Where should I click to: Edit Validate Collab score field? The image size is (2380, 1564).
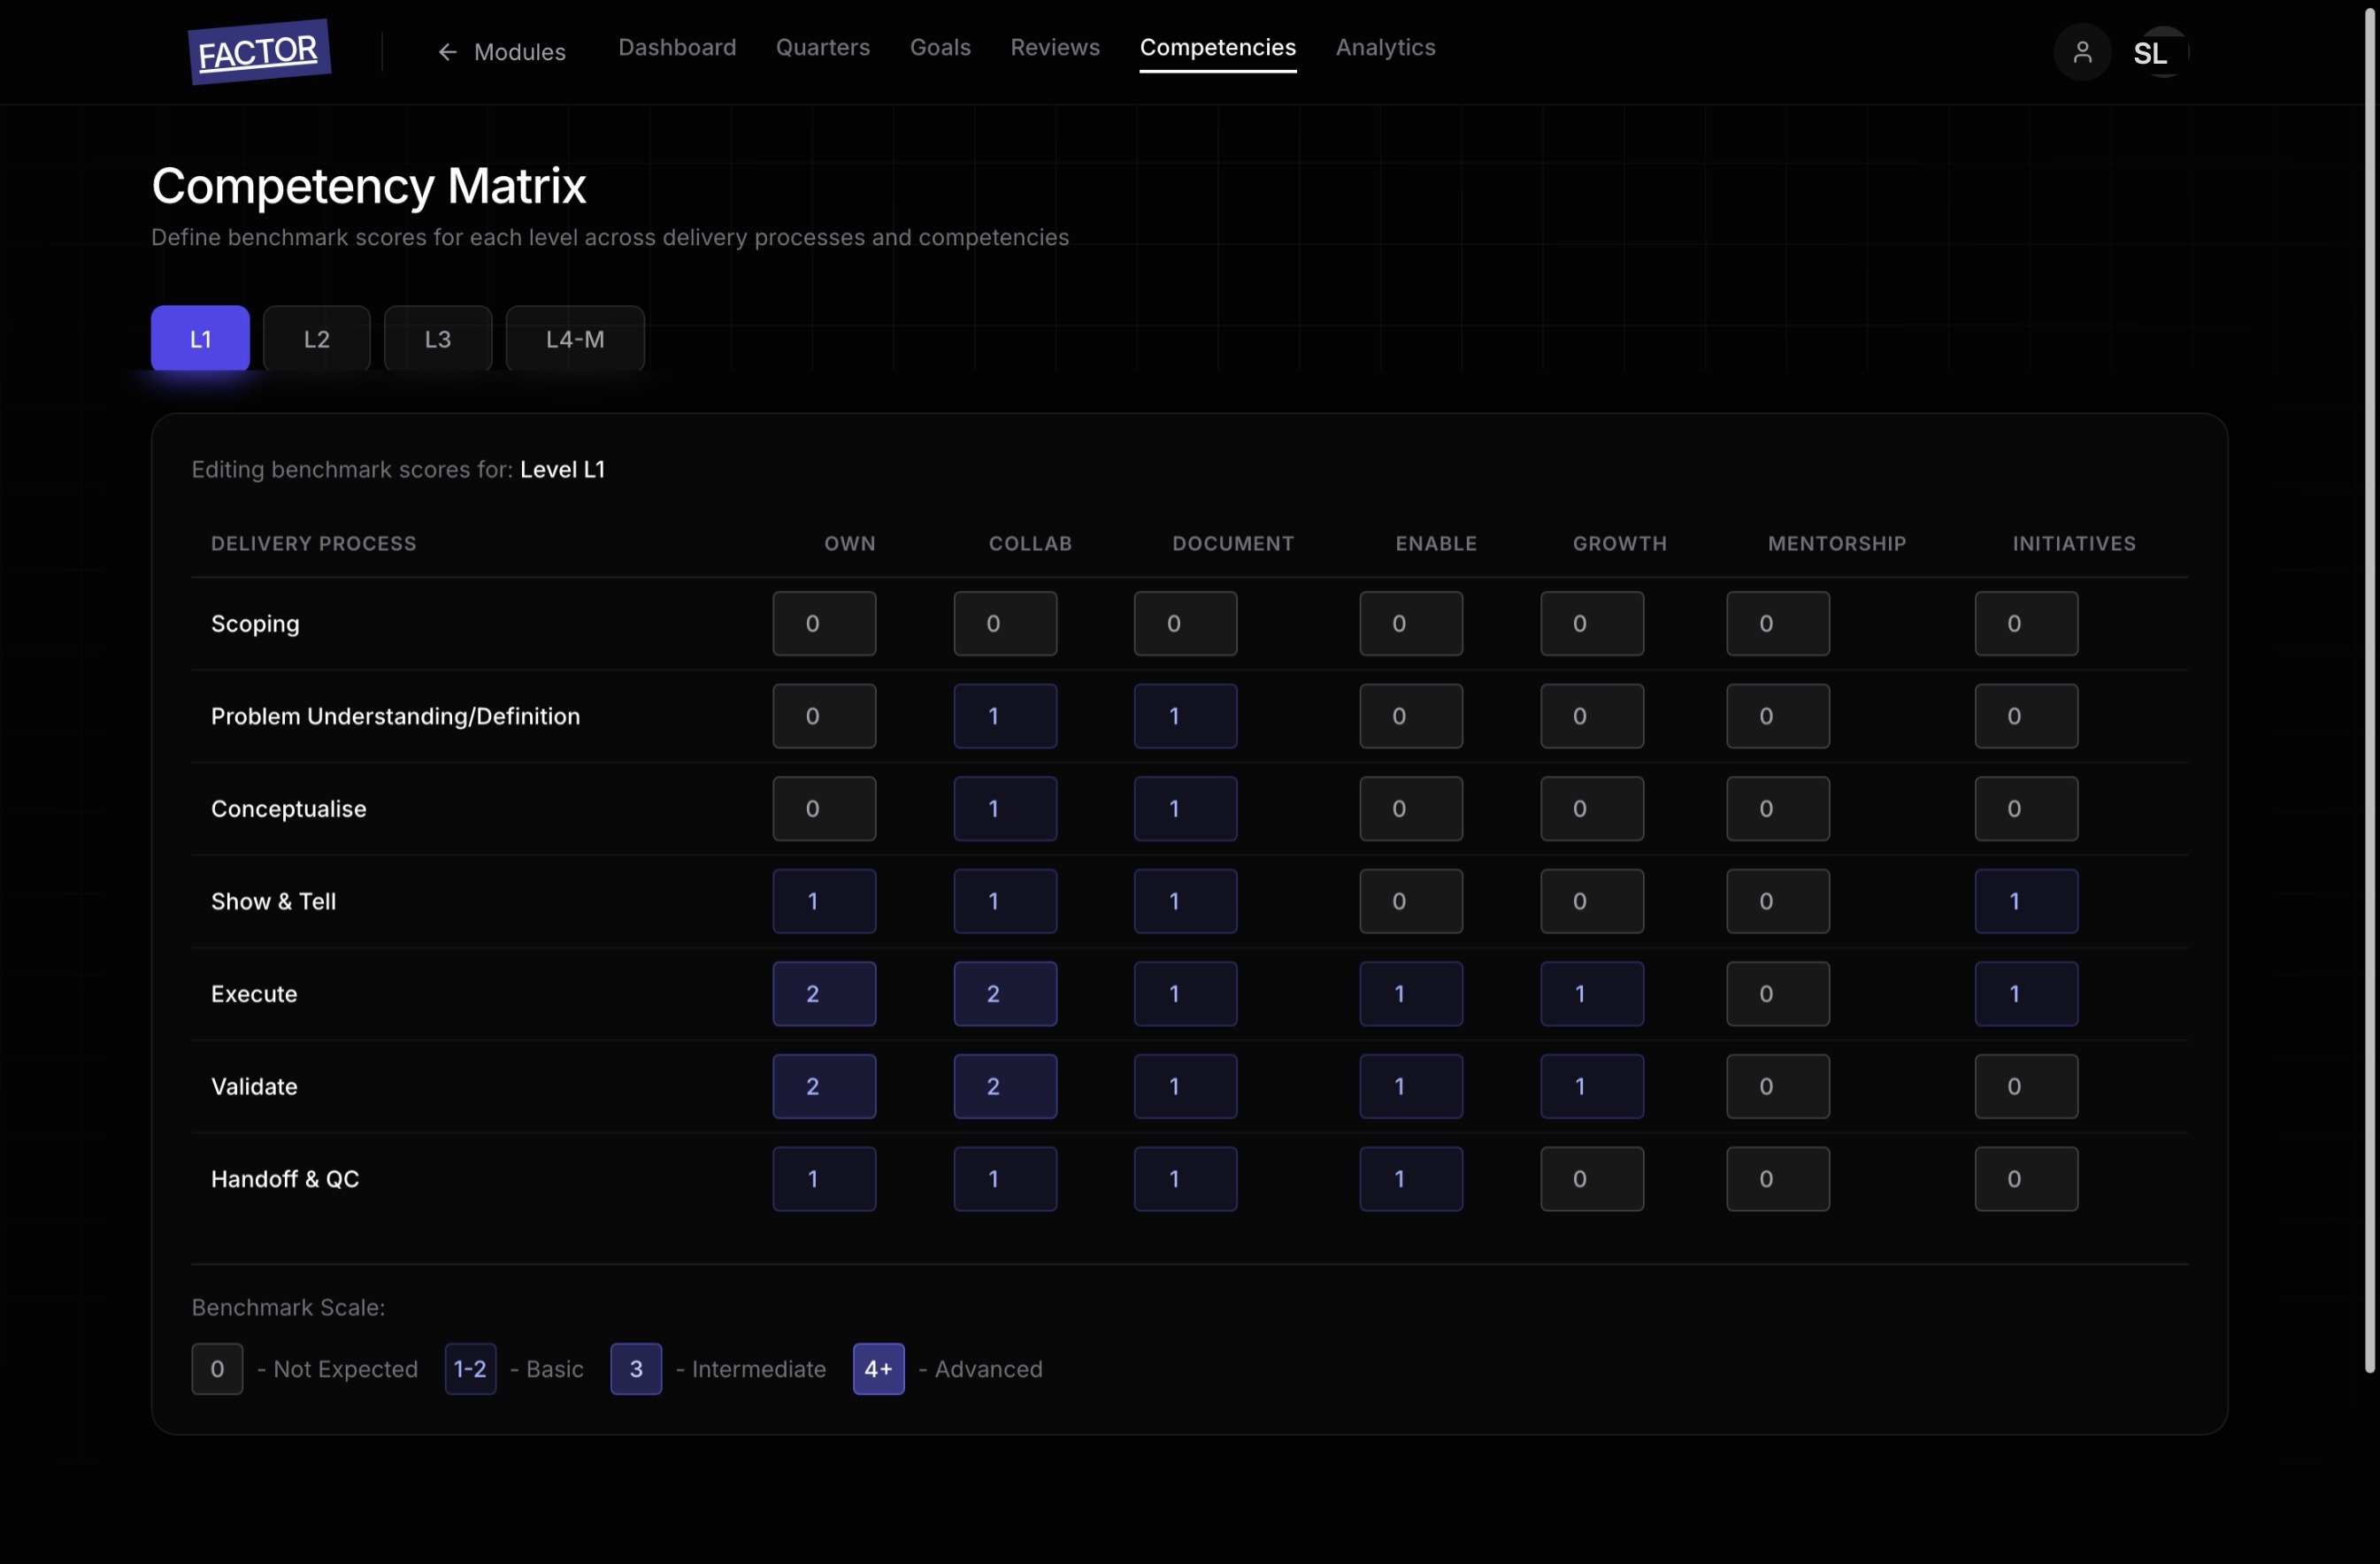click(x=1005, y=1086)
